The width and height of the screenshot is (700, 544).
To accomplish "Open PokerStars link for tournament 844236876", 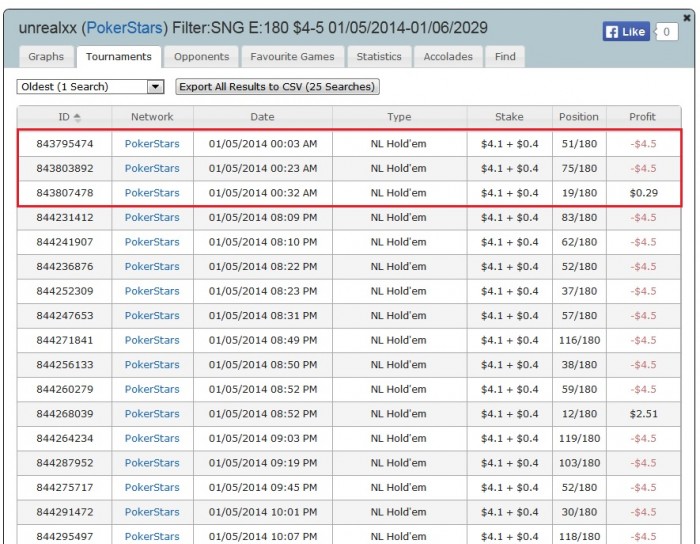I will pos(152,266).
